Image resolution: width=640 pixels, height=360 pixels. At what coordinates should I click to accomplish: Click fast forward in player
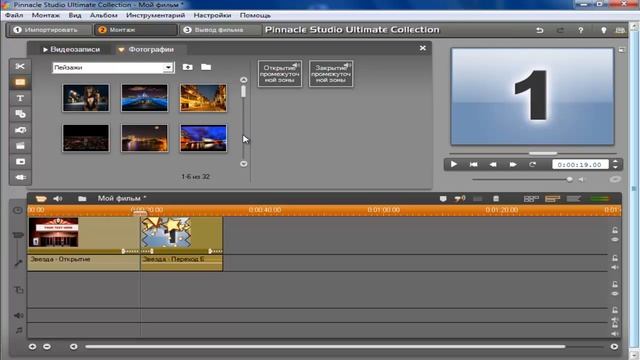click(513, 164)
